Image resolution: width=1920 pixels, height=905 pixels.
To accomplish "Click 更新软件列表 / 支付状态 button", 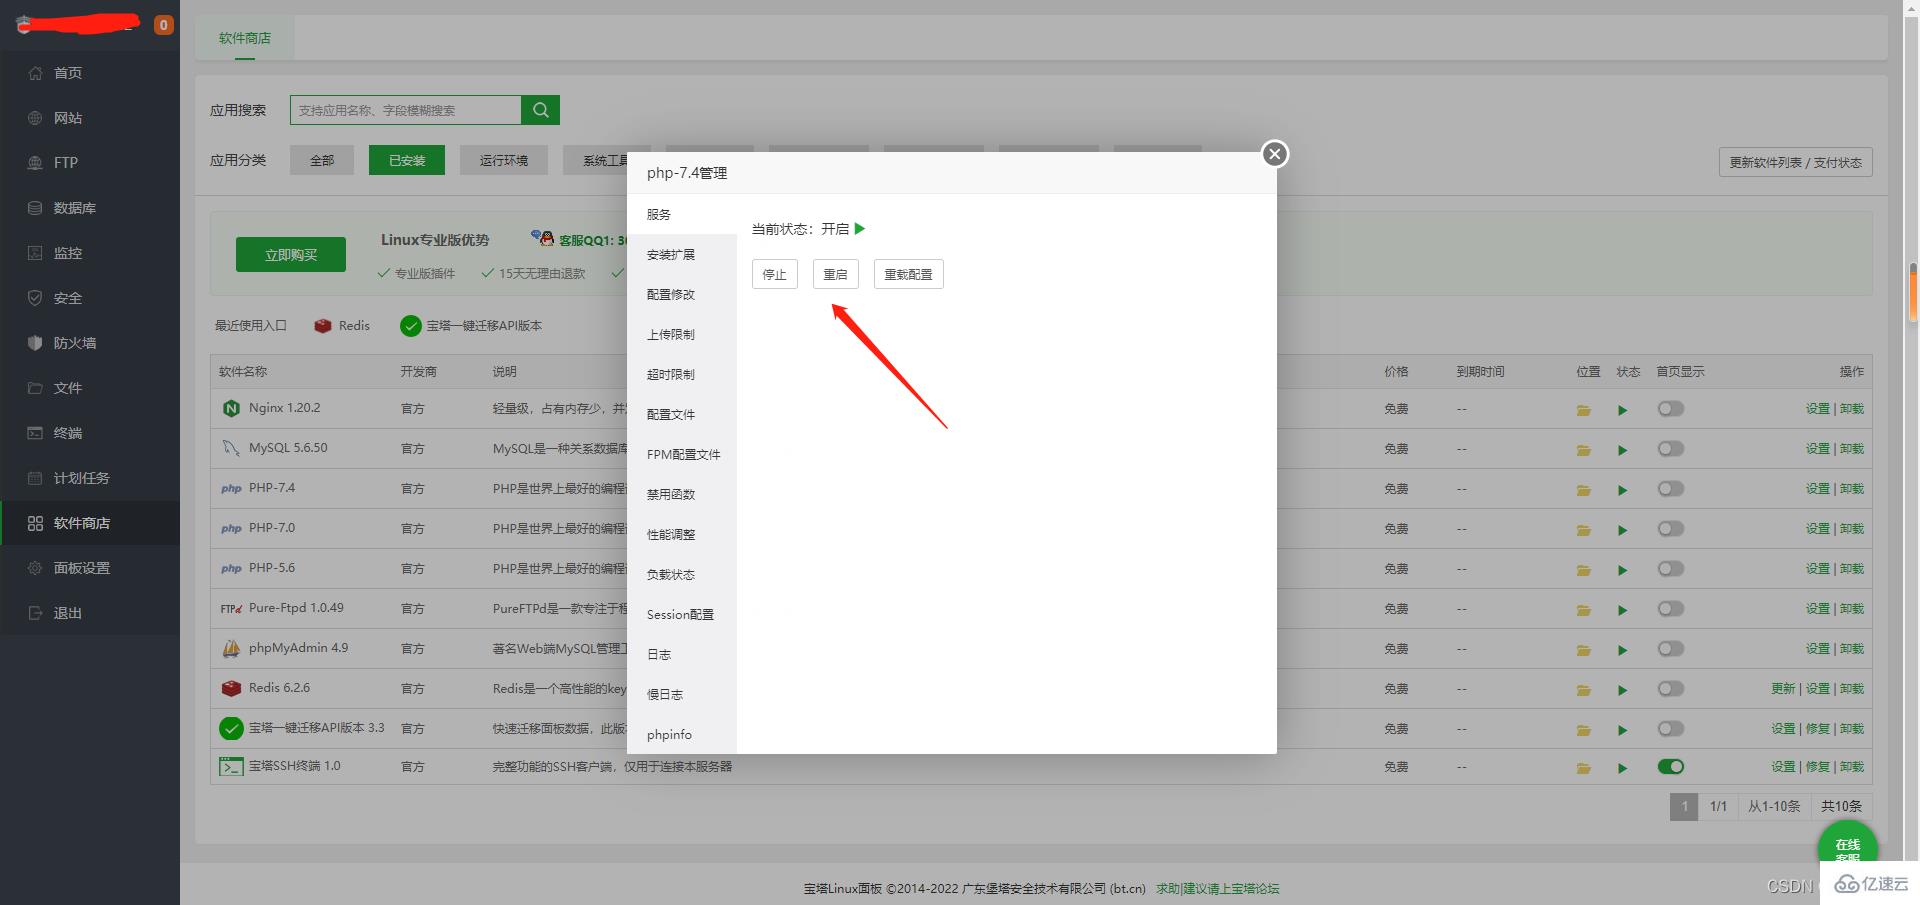I will click(x=1795, y=162).
